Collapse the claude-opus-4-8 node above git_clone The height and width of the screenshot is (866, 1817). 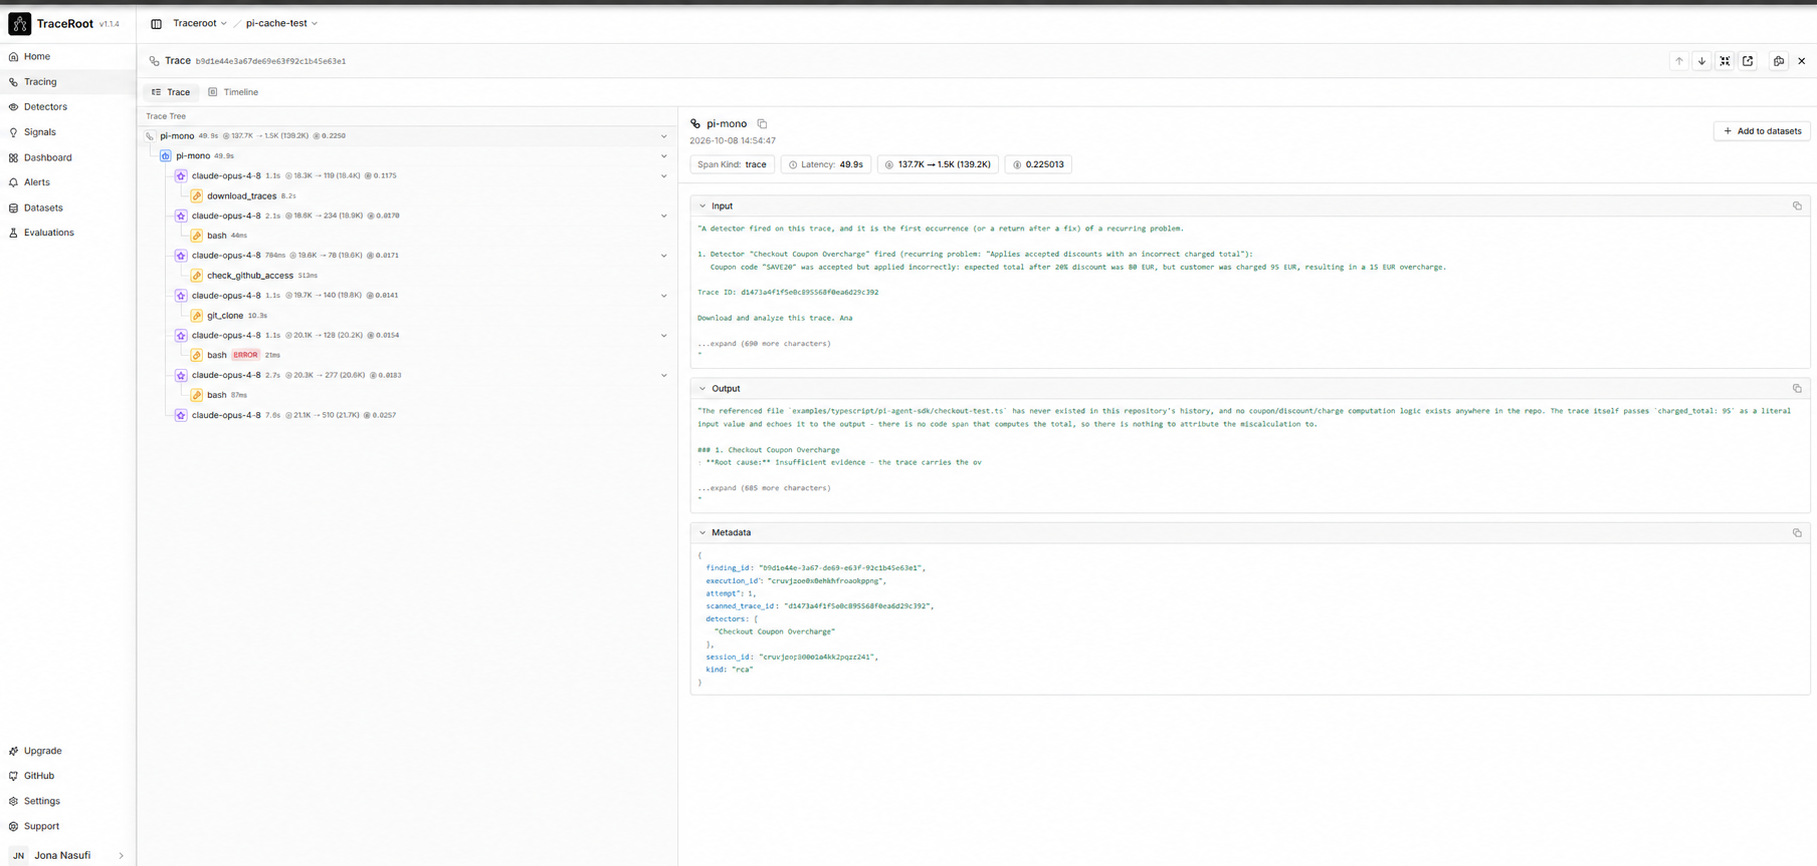pyautogui.click(x=663, y=296)
